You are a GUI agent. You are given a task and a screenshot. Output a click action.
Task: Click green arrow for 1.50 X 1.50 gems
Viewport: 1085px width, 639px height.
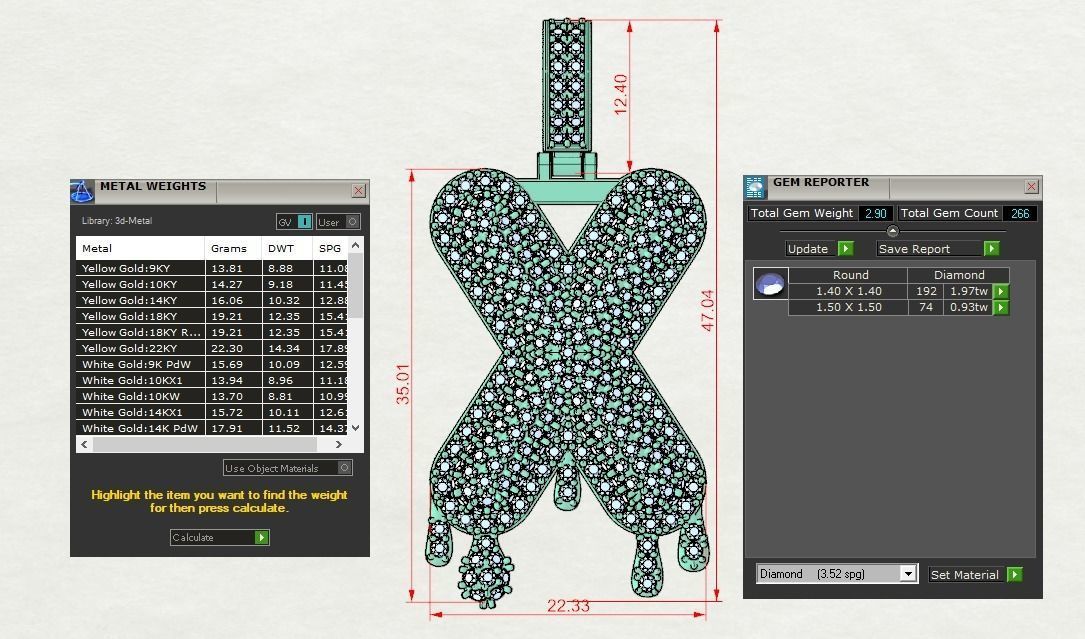(1001, 307)
